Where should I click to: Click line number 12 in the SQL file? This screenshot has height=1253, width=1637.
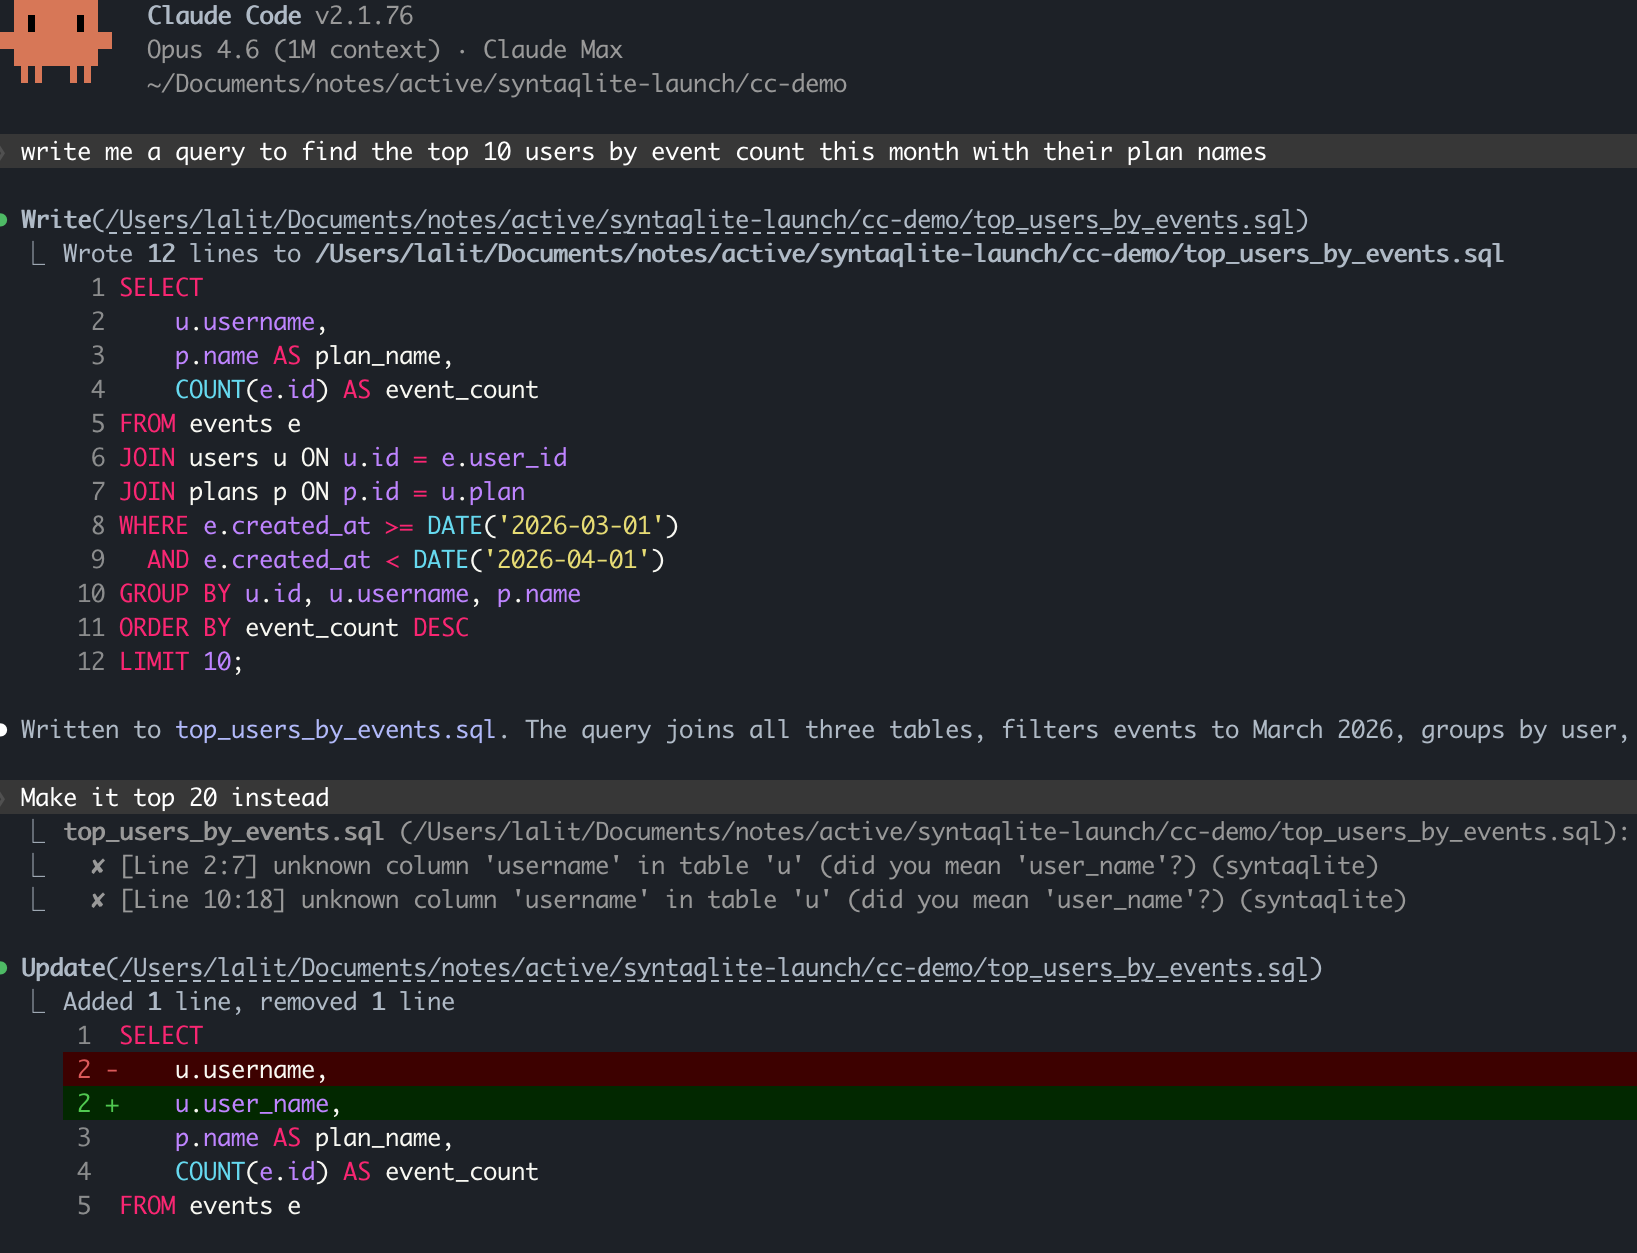coord(91,661)
